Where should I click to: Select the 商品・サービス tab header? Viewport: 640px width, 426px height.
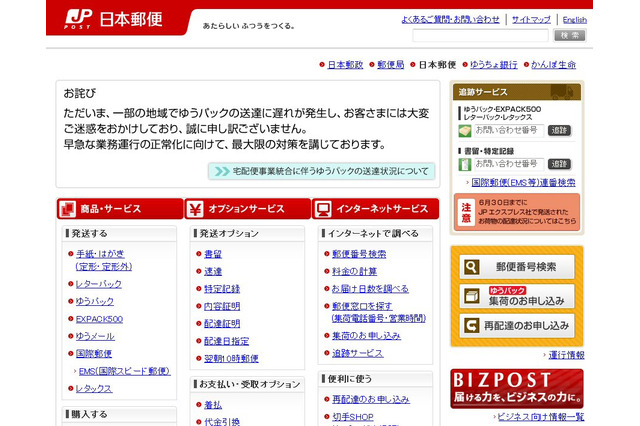pos(120,209)
